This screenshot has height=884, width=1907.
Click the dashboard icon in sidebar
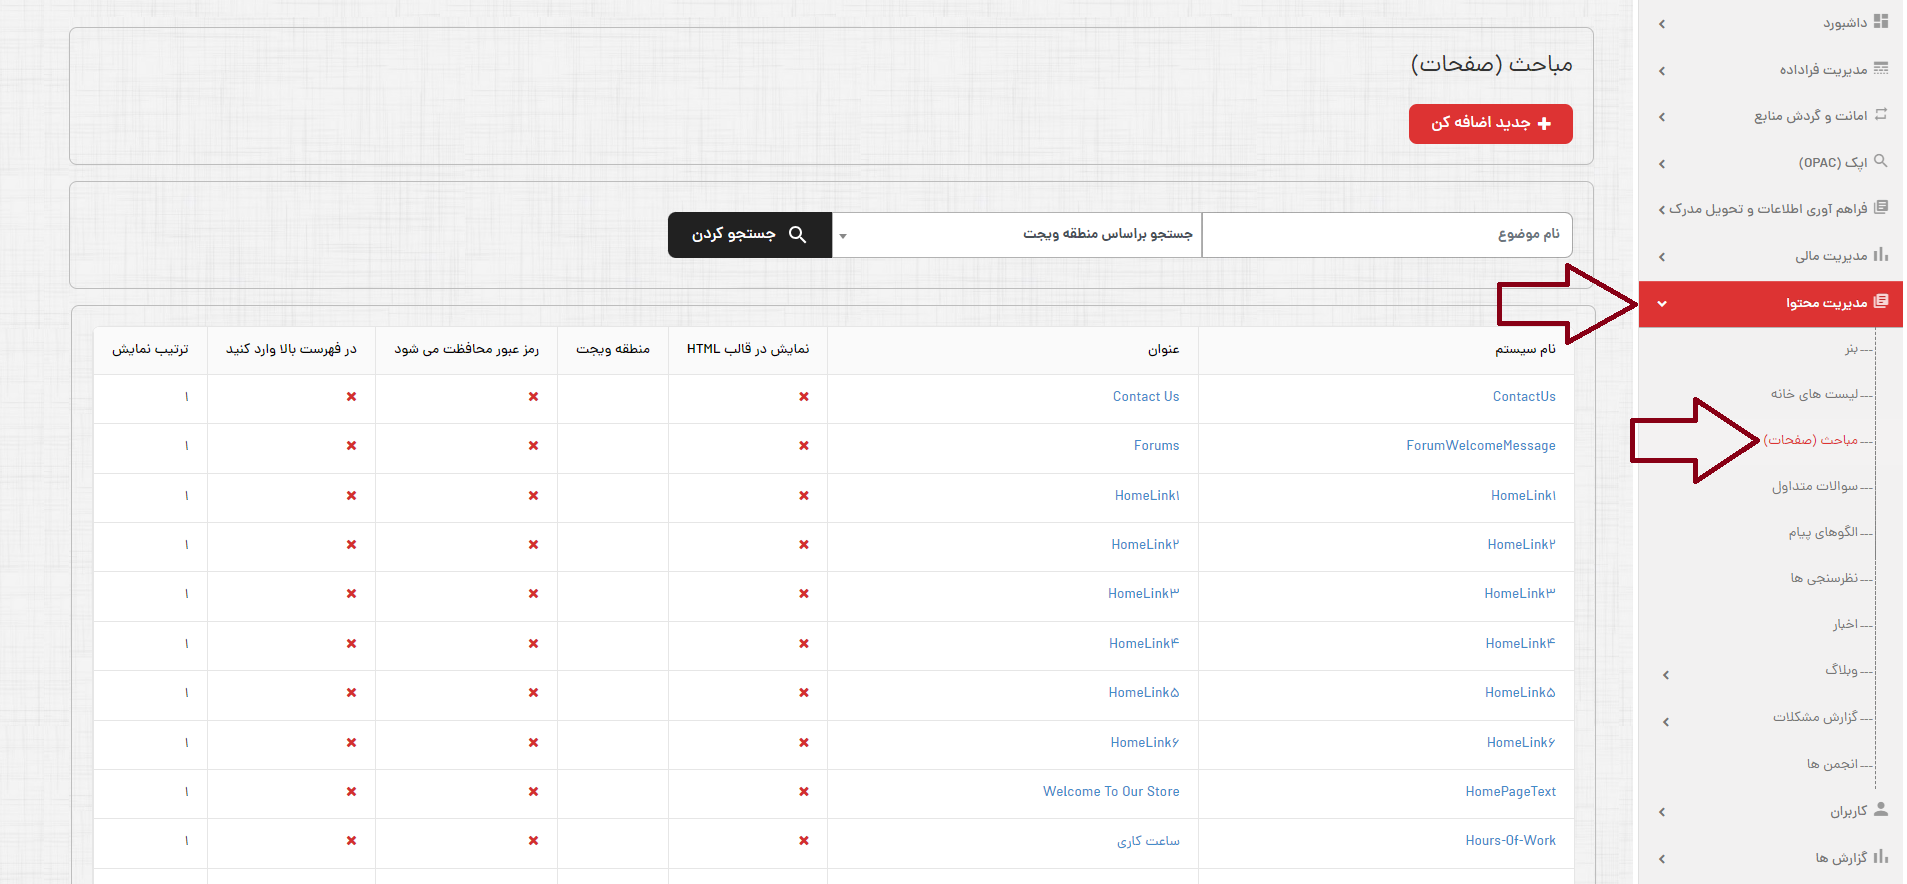[1881, 21]
